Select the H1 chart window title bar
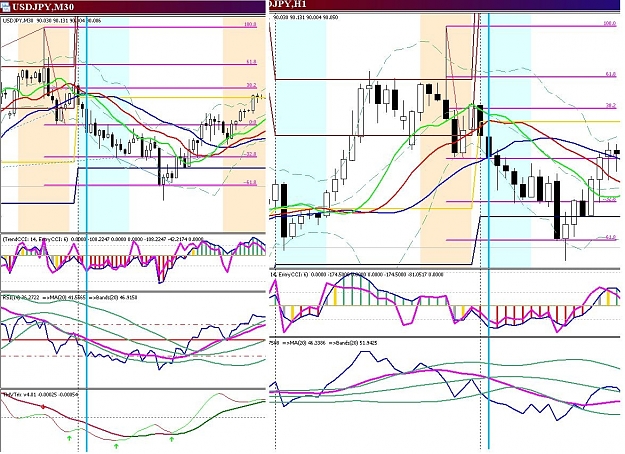The image size is (625, 454). [446, 5]
